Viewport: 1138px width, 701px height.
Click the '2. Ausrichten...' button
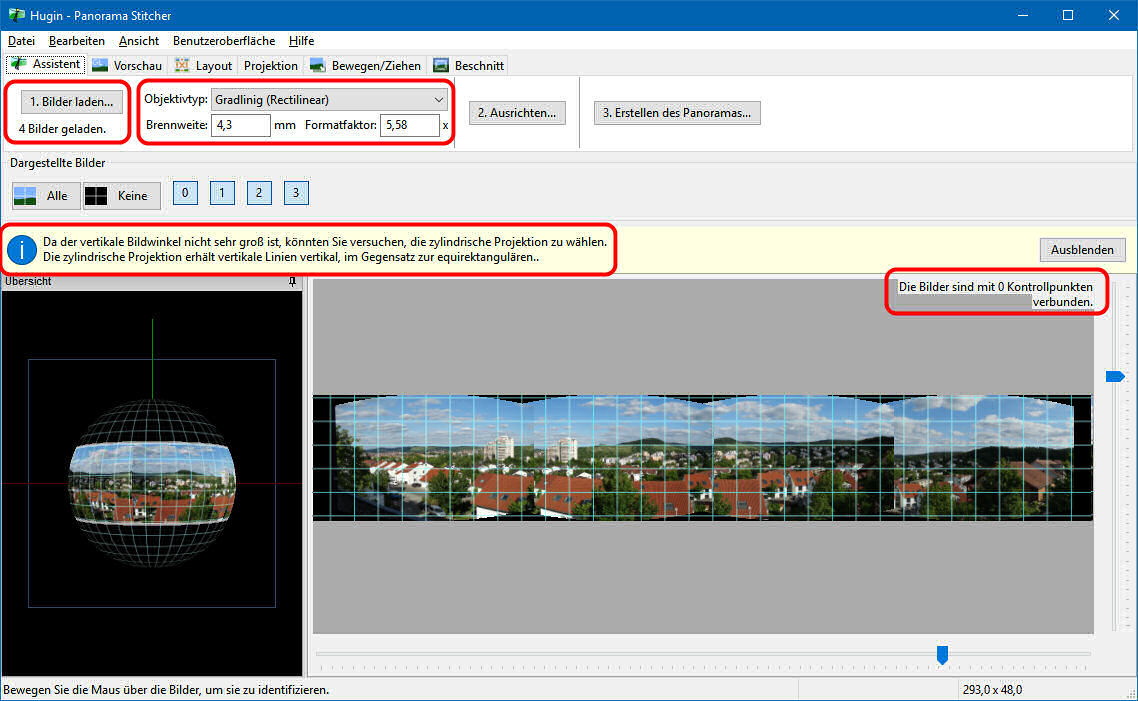(x=516, y=113)
